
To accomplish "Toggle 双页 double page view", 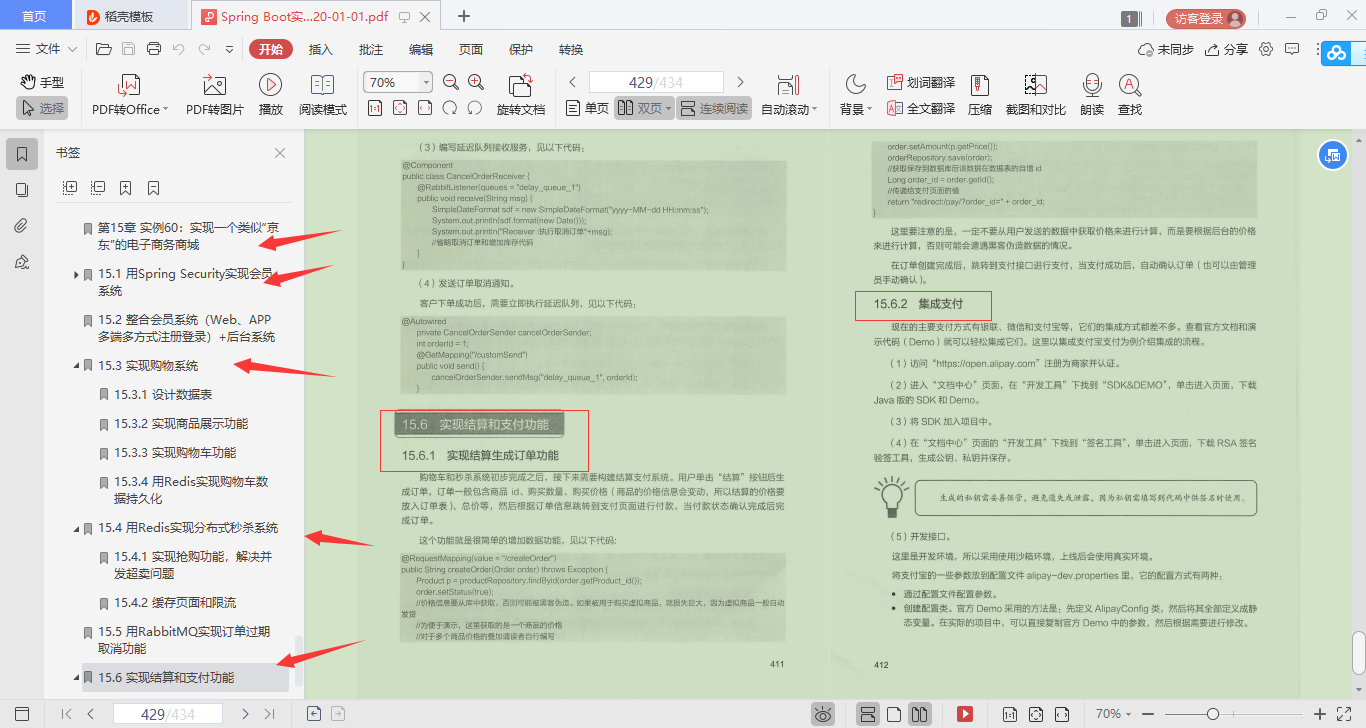I will [x=643, y=108].
